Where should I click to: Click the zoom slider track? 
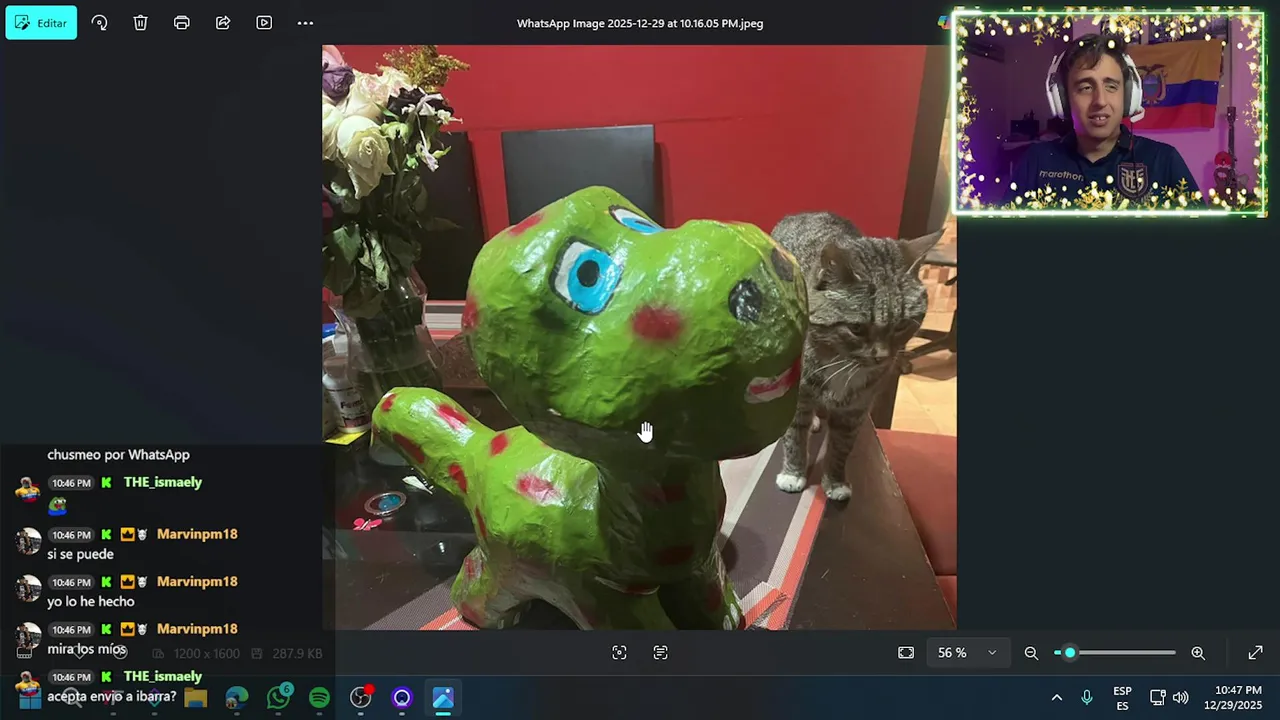[1115, 653]
